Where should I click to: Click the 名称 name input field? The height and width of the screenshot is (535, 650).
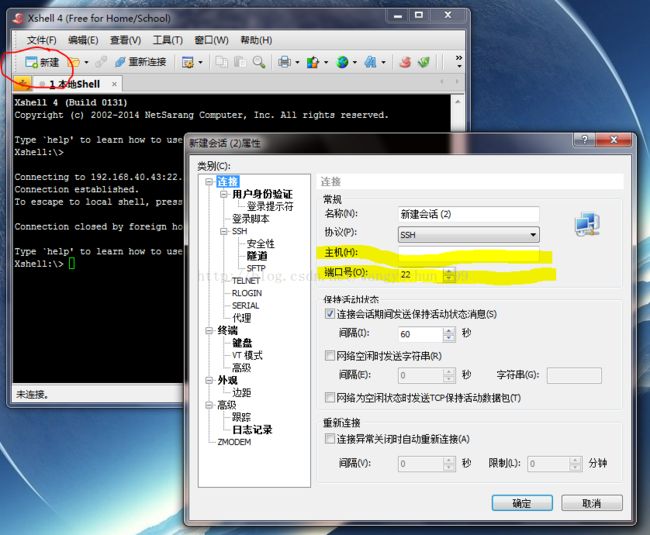click(x=468, y=214)
